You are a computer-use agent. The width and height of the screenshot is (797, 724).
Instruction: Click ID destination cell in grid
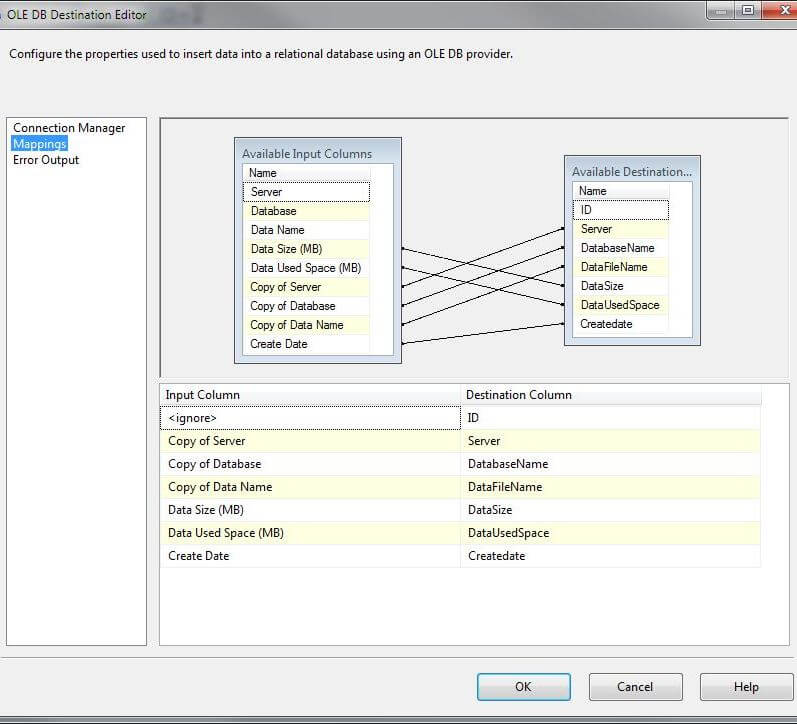[611, 417]
